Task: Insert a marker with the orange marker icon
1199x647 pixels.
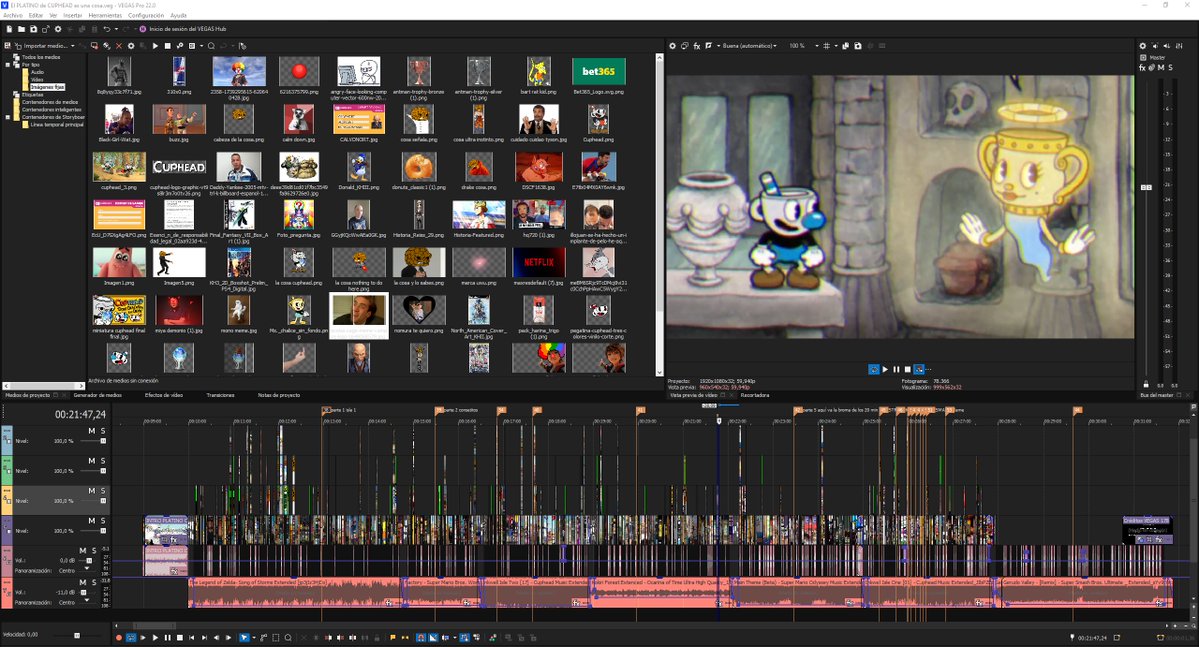Action: click(x=392, y=637)
